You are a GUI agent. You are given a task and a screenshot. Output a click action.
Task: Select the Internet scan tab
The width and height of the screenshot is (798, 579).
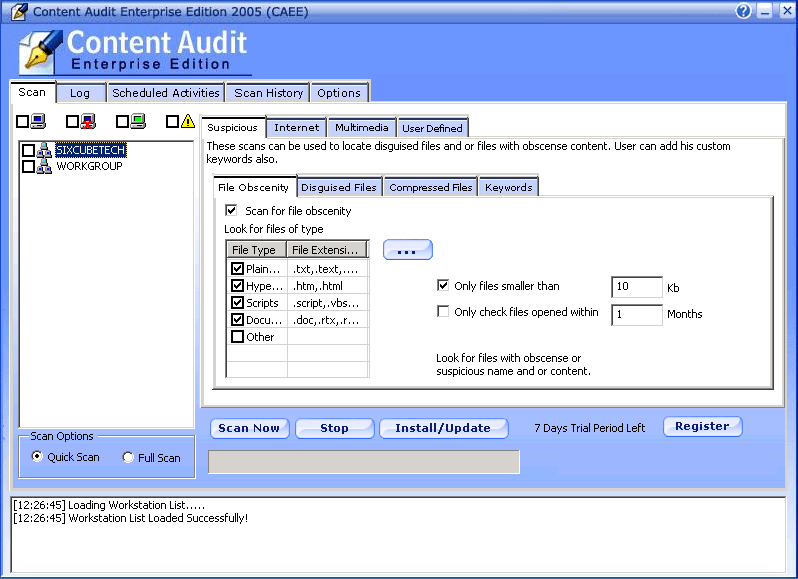click(x=297, y=128)
